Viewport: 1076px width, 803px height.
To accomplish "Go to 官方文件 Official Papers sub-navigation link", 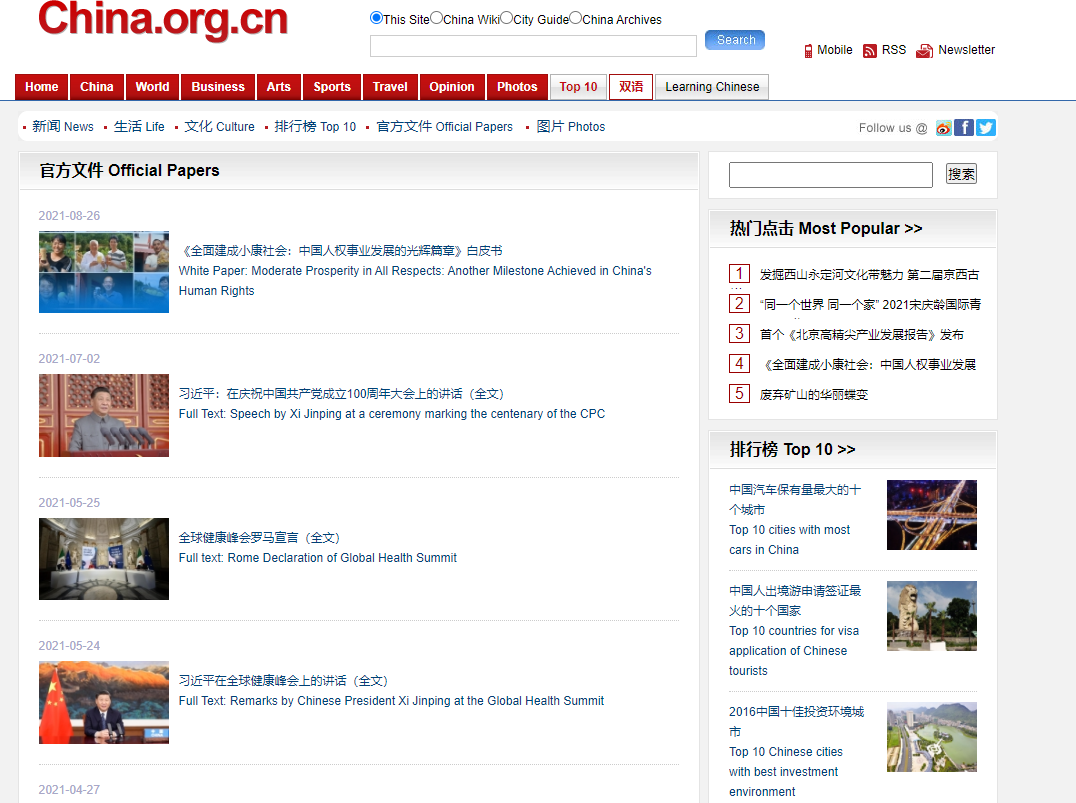I will pyautogui.click(x=445, y=127).
